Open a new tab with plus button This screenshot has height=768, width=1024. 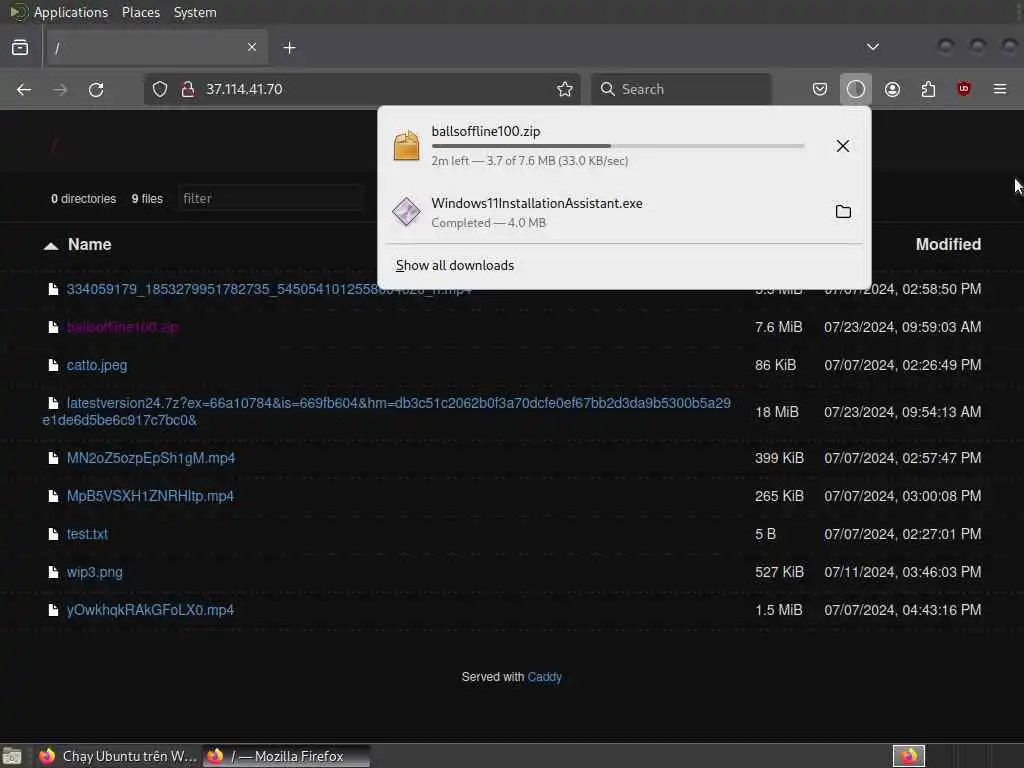click(x=290, y=48)
